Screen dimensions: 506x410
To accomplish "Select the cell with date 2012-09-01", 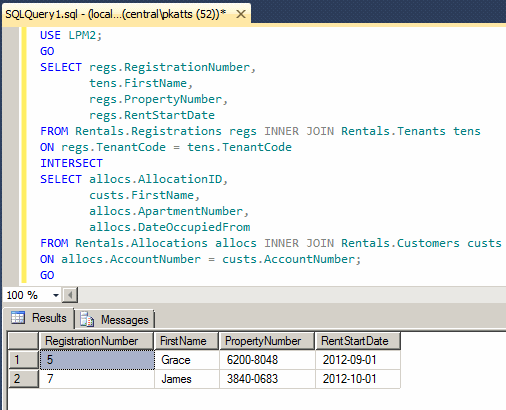I will 358,360.
